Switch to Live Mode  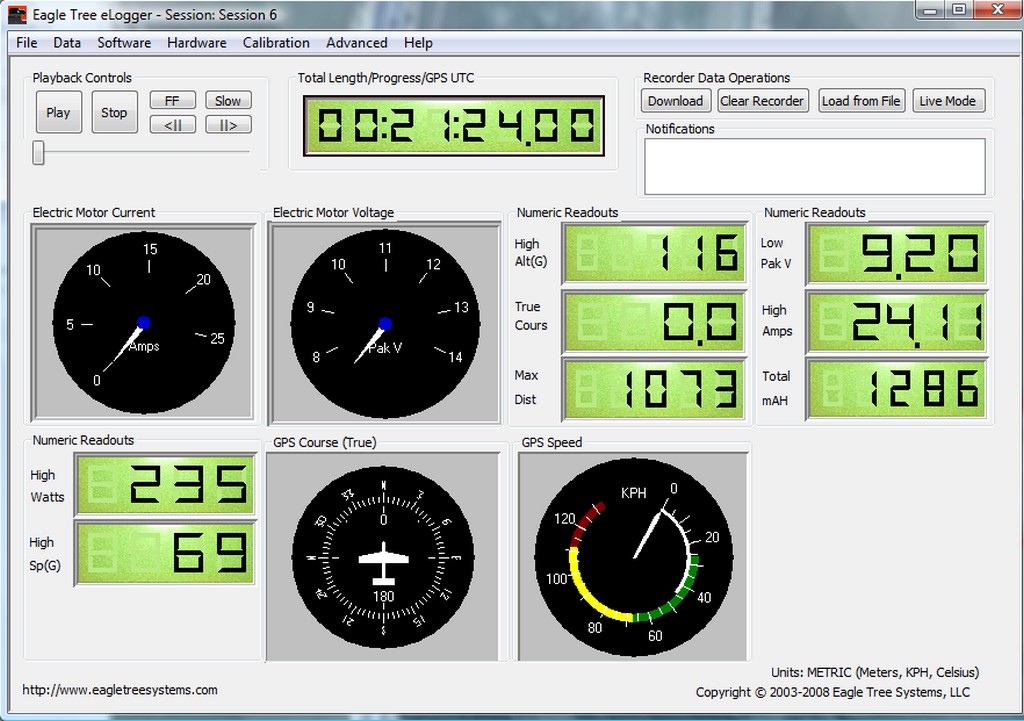(x=948, y=101)
